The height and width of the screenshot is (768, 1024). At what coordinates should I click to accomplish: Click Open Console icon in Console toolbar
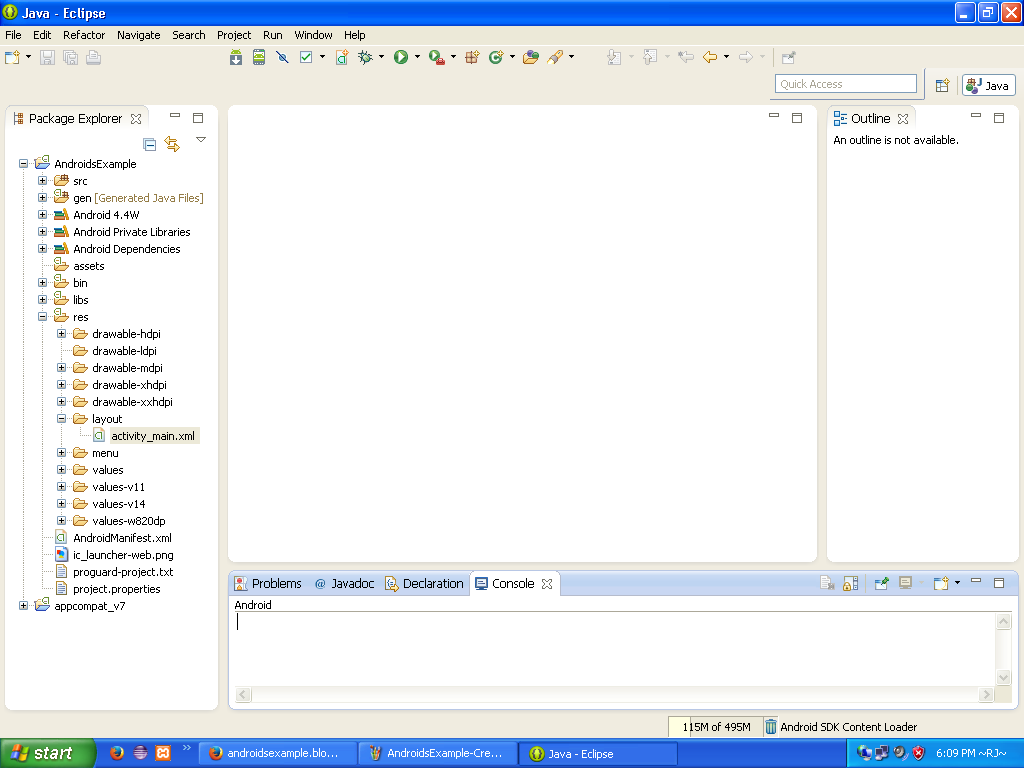click(x=940, y=583)
